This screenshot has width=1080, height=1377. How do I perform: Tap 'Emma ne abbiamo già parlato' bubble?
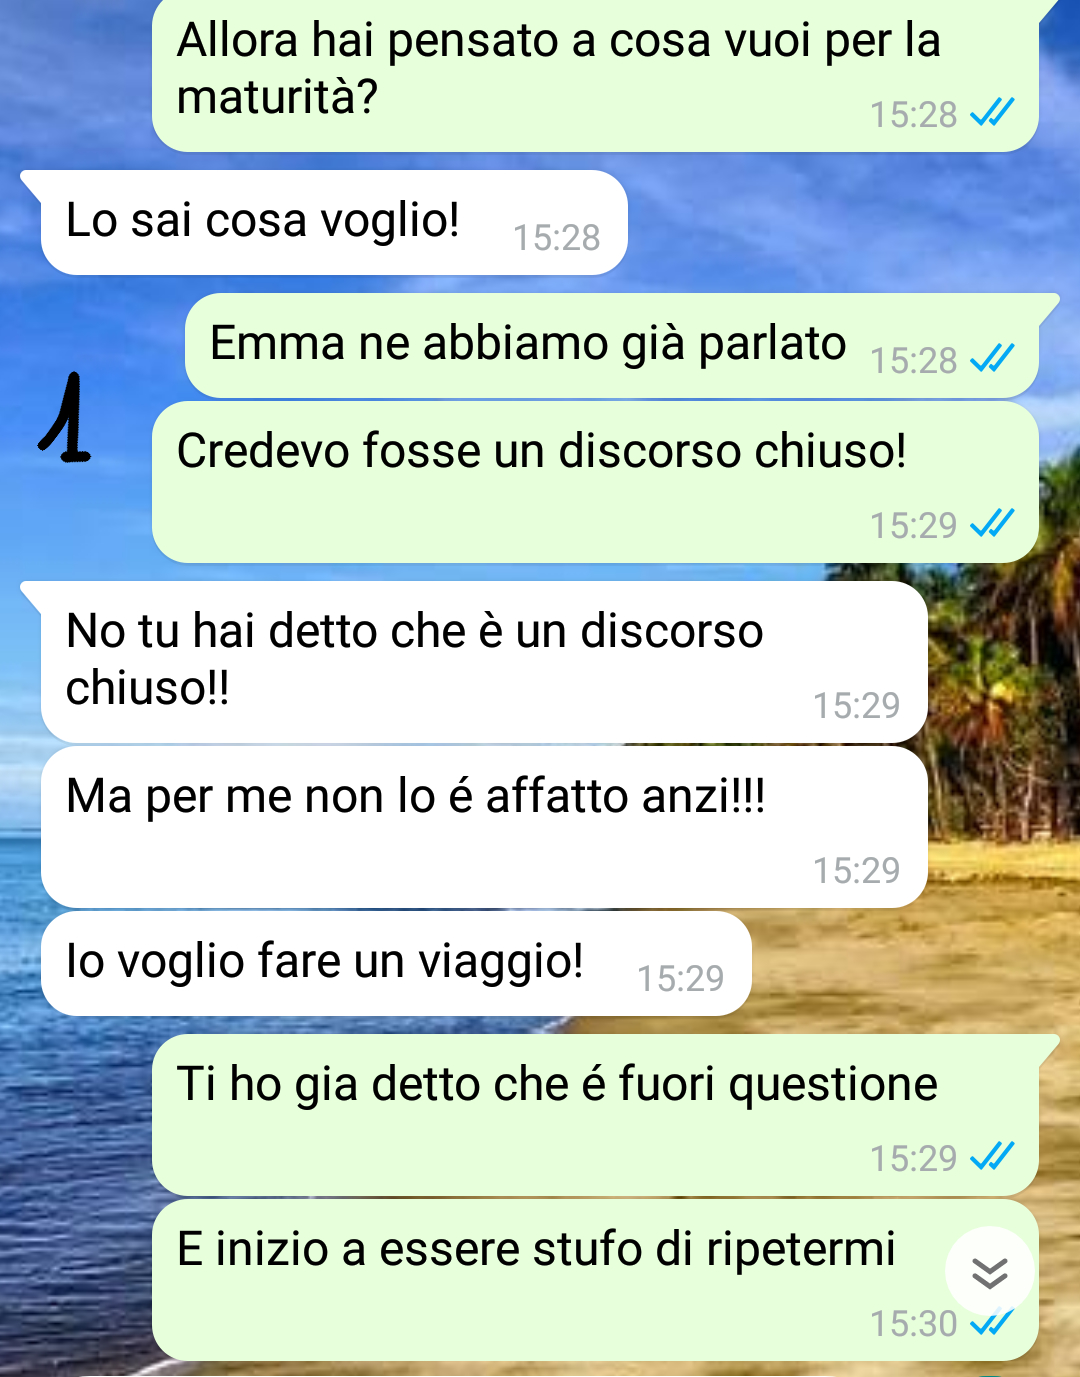click(x=612, y=345)
